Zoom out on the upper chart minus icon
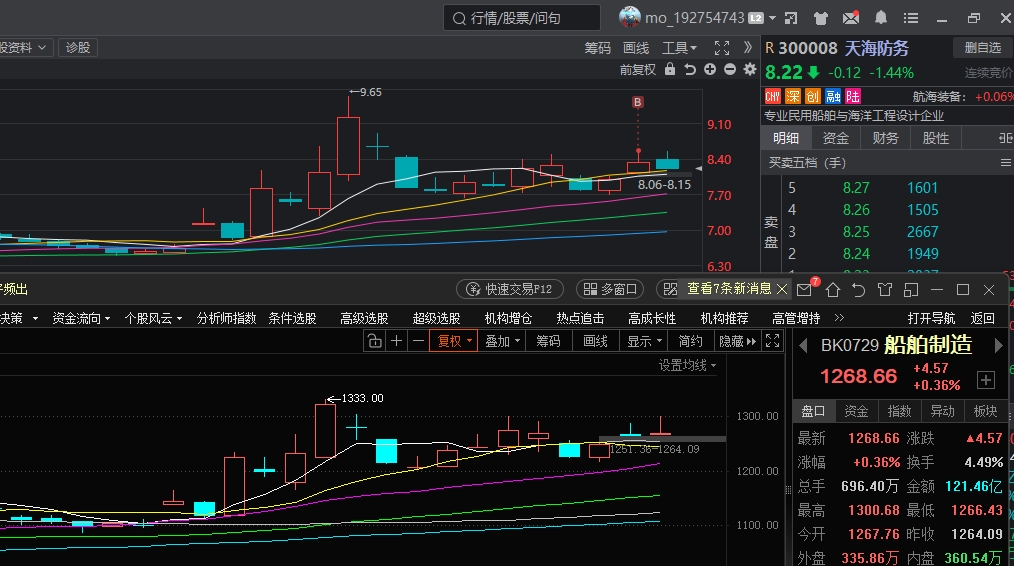 pyautogui.click(x=730, y=69)
